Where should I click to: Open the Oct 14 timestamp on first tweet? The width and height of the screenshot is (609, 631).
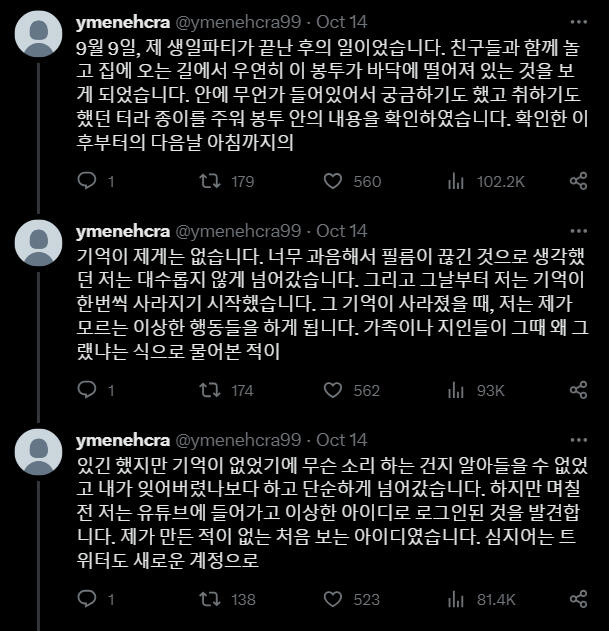coord(341,22)
